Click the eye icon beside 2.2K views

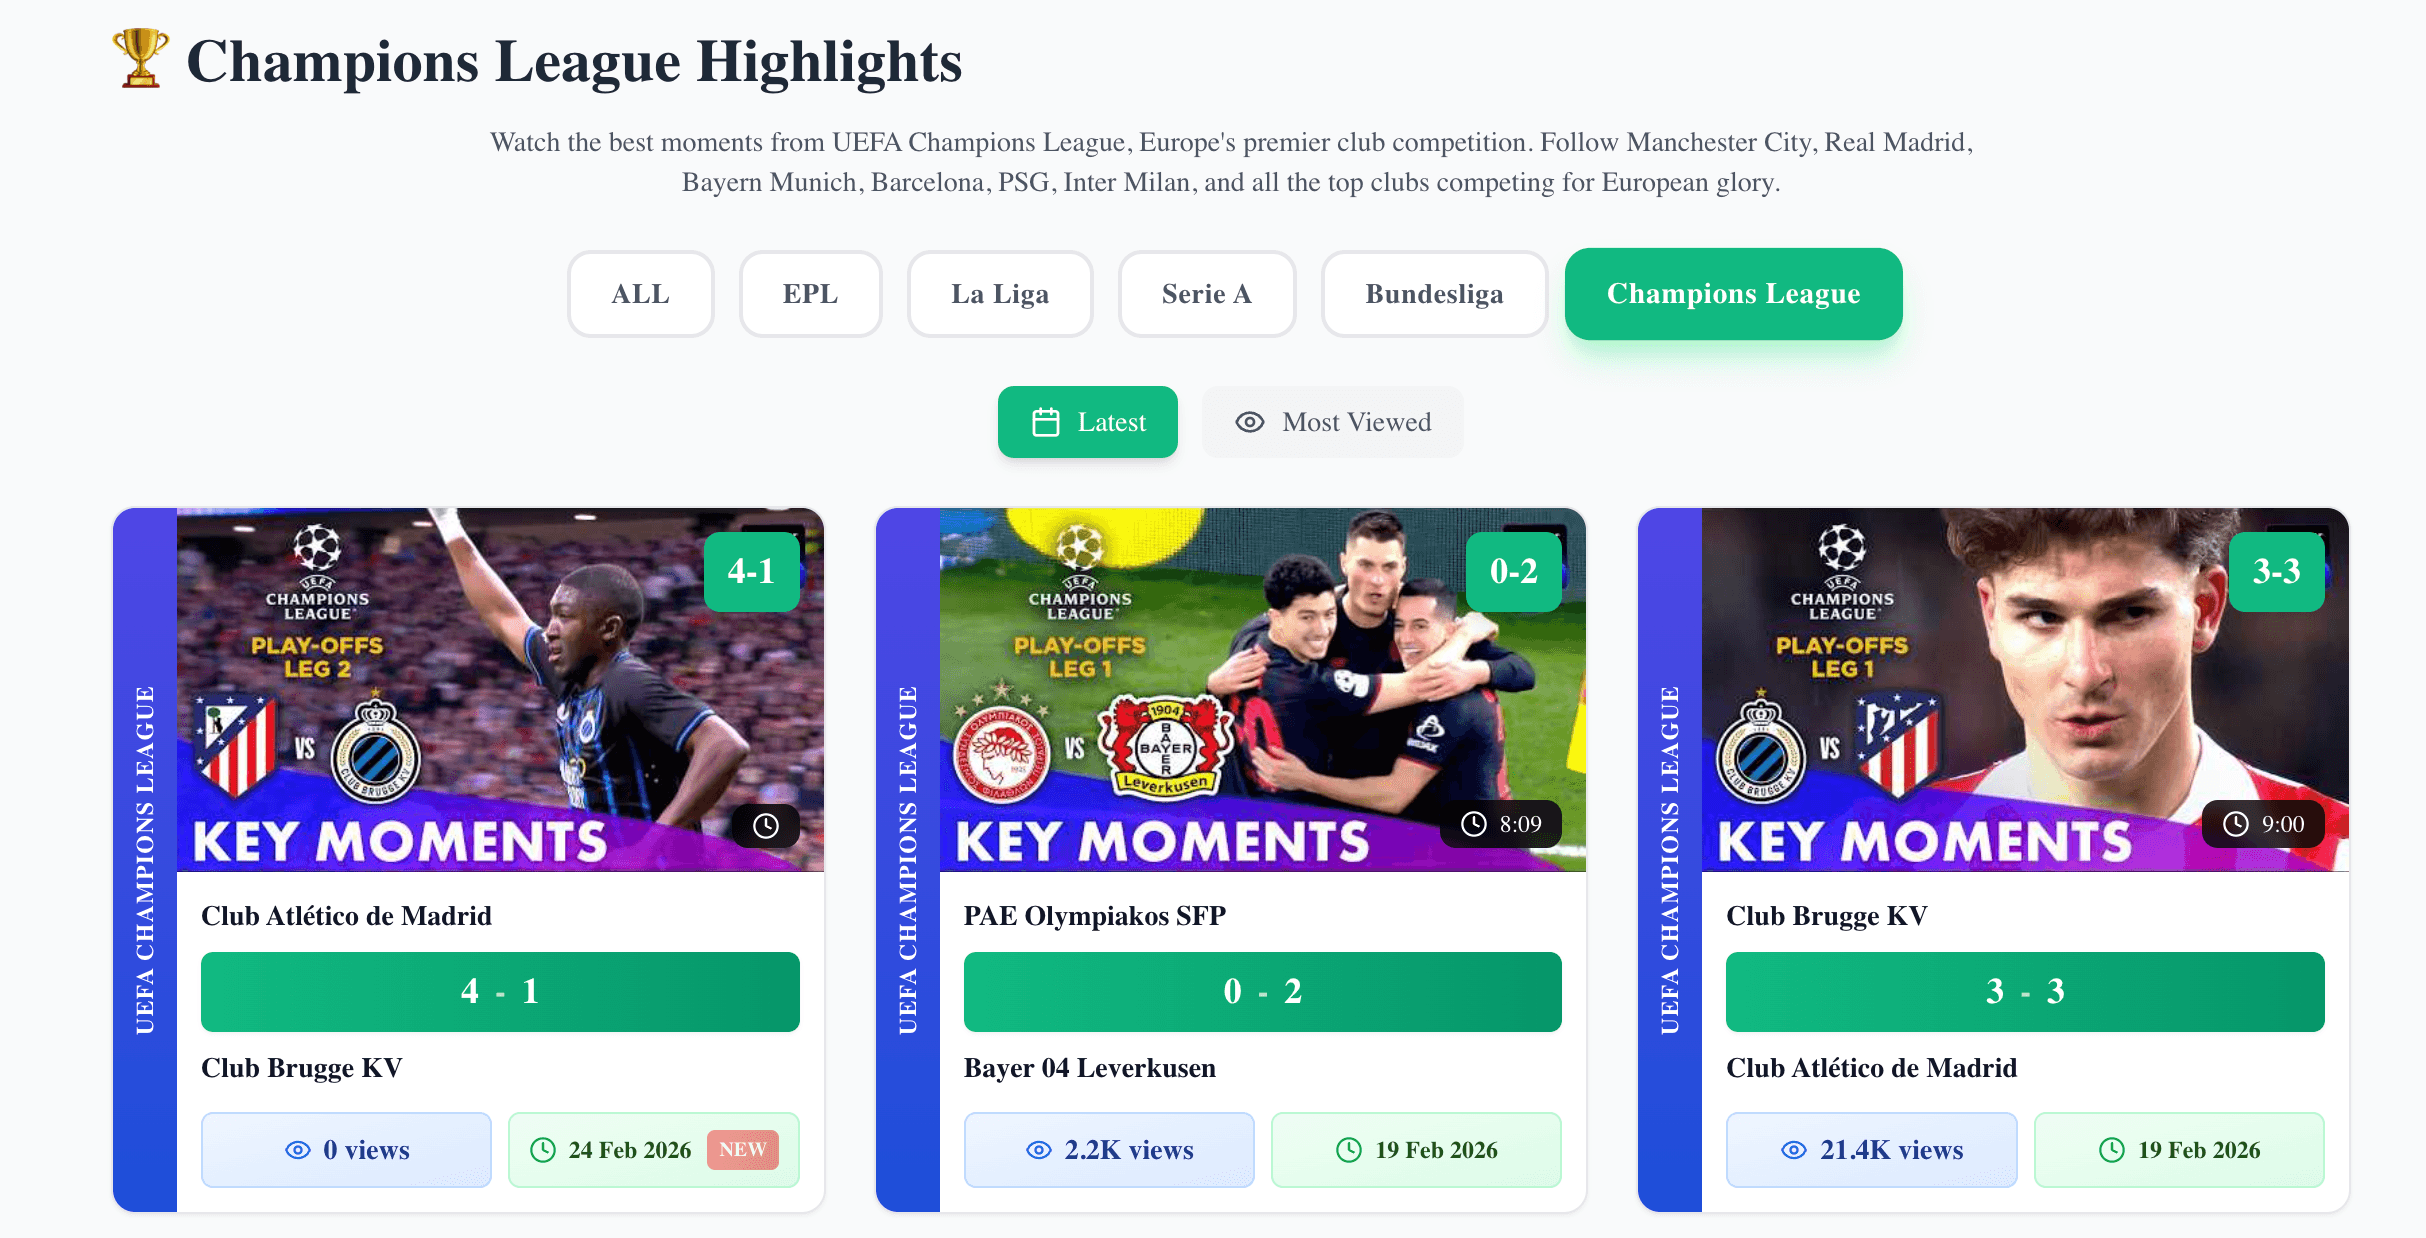pyautogui.click(x=1039, y=1150)
